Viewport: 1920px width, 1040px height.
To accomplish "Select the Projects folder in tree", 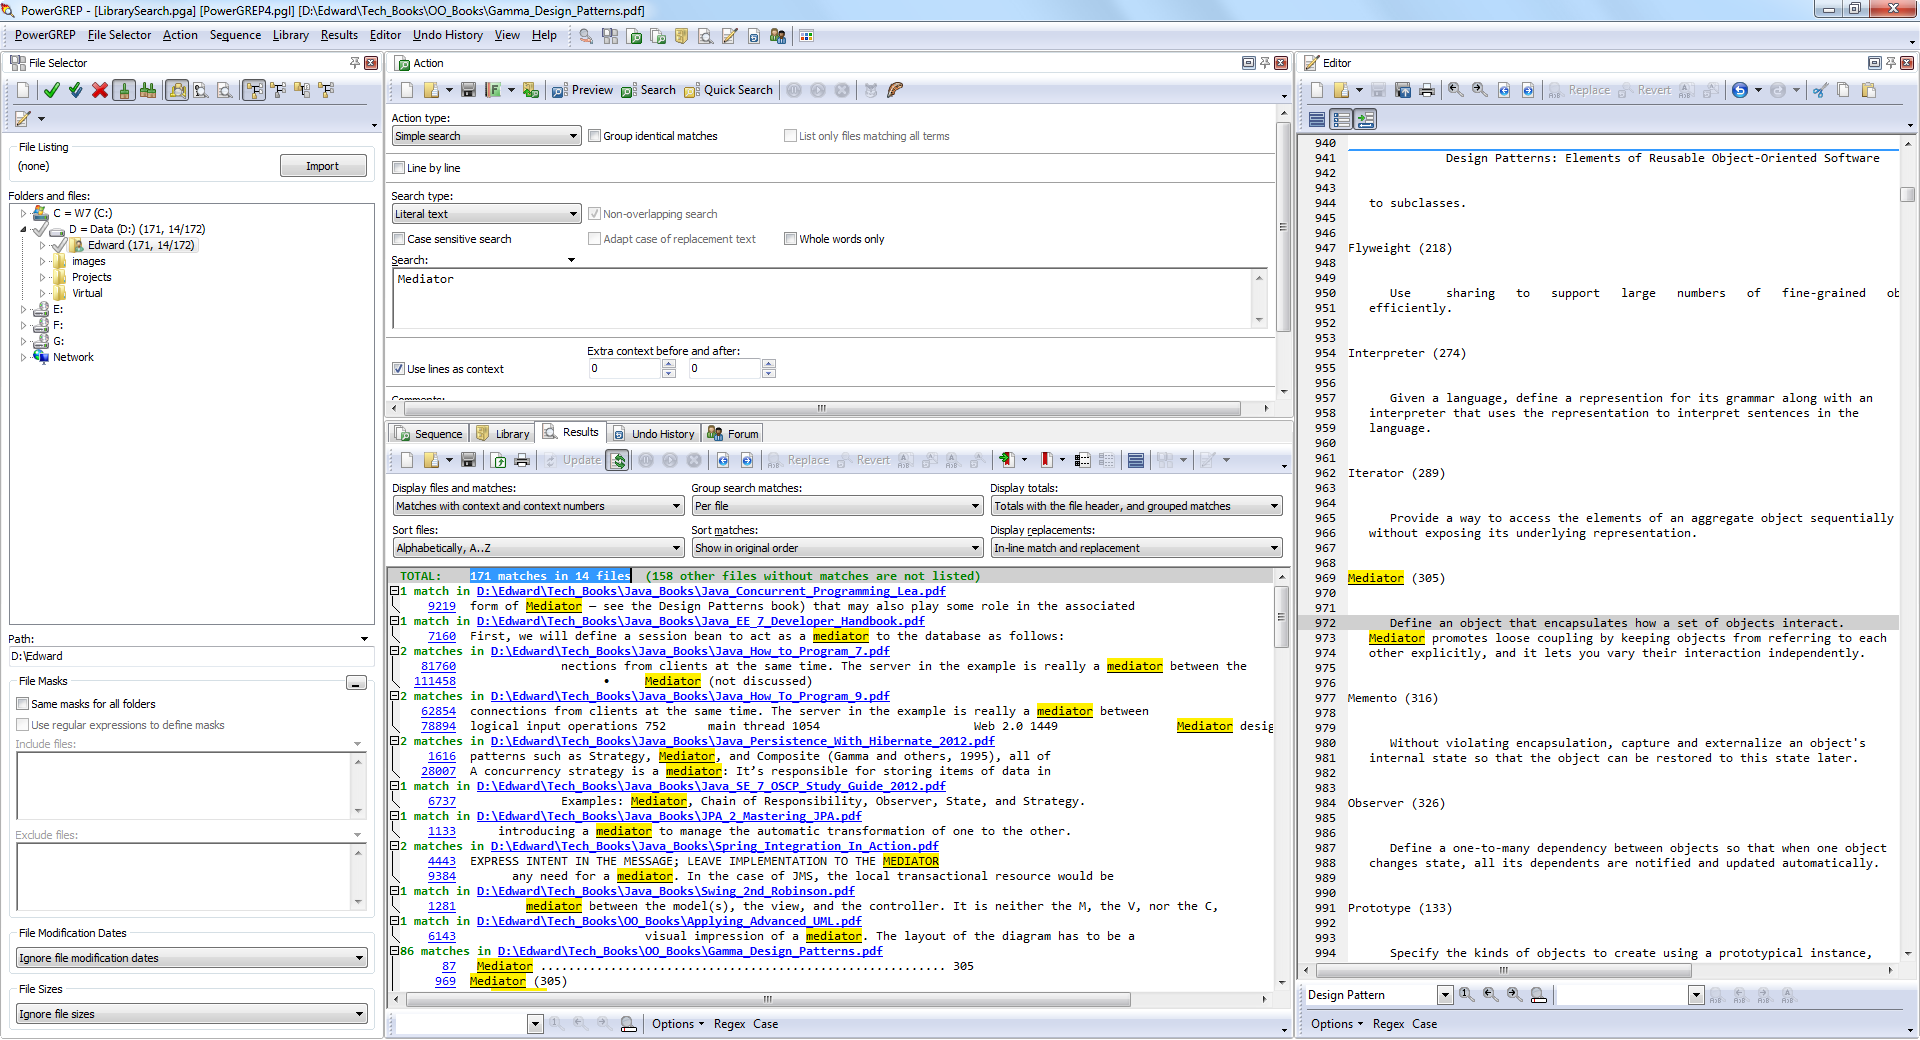I will (91, 277).
